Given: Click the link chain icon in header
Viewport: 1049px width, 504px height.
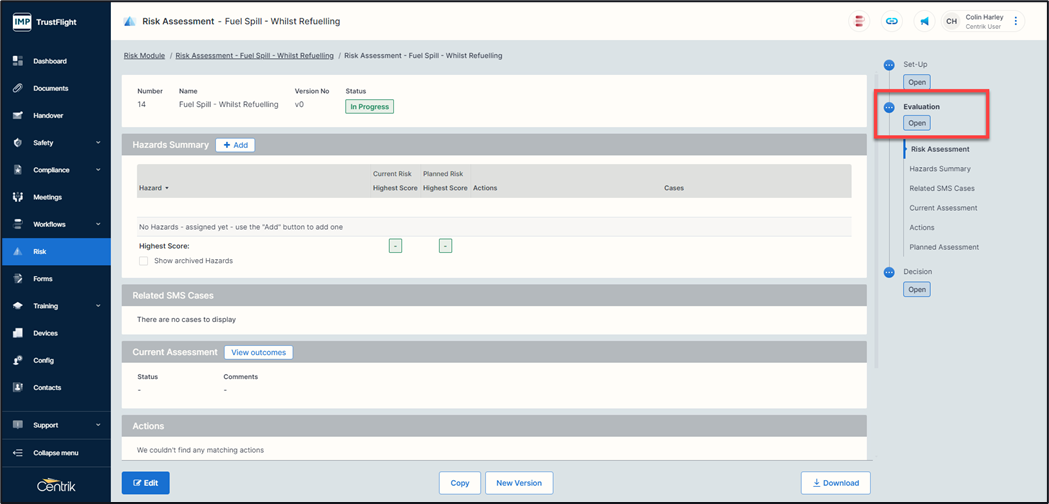Looking at the screenshot, I should coord(891,21).
